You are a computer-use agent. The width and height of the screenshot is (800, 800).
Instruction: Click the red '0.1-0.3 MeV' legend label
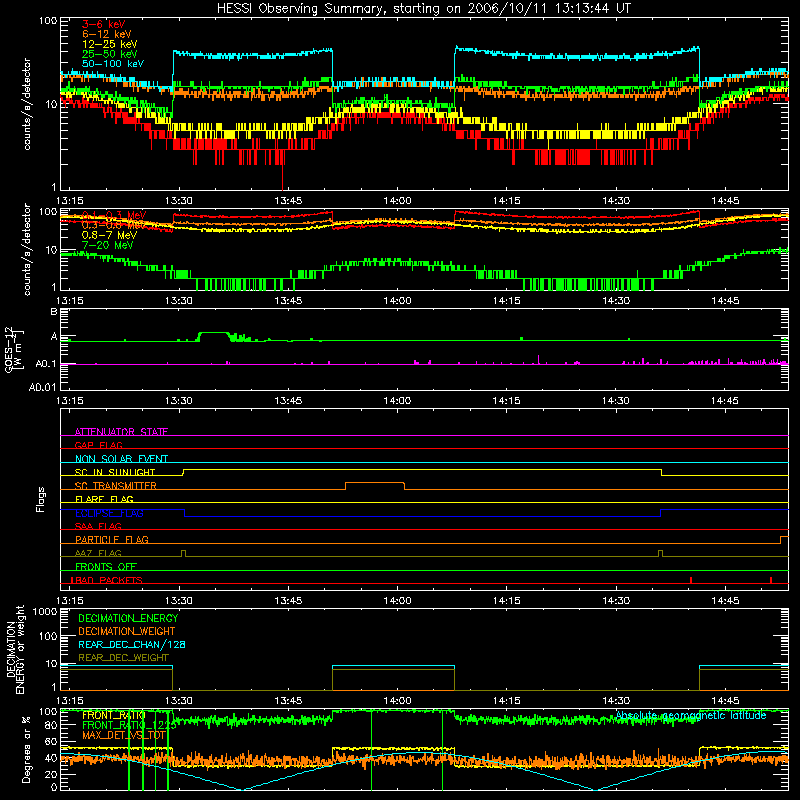[x=113, y=215]
